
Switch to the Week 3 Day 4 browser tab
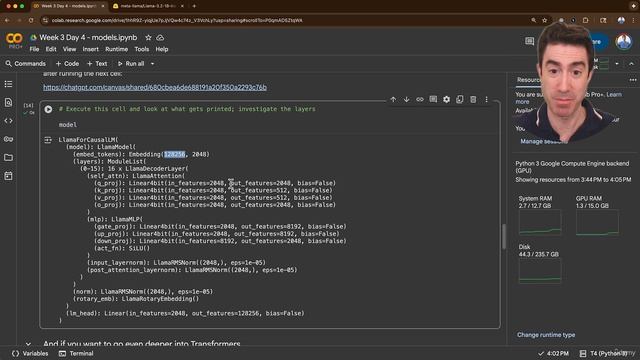point(68,6)
